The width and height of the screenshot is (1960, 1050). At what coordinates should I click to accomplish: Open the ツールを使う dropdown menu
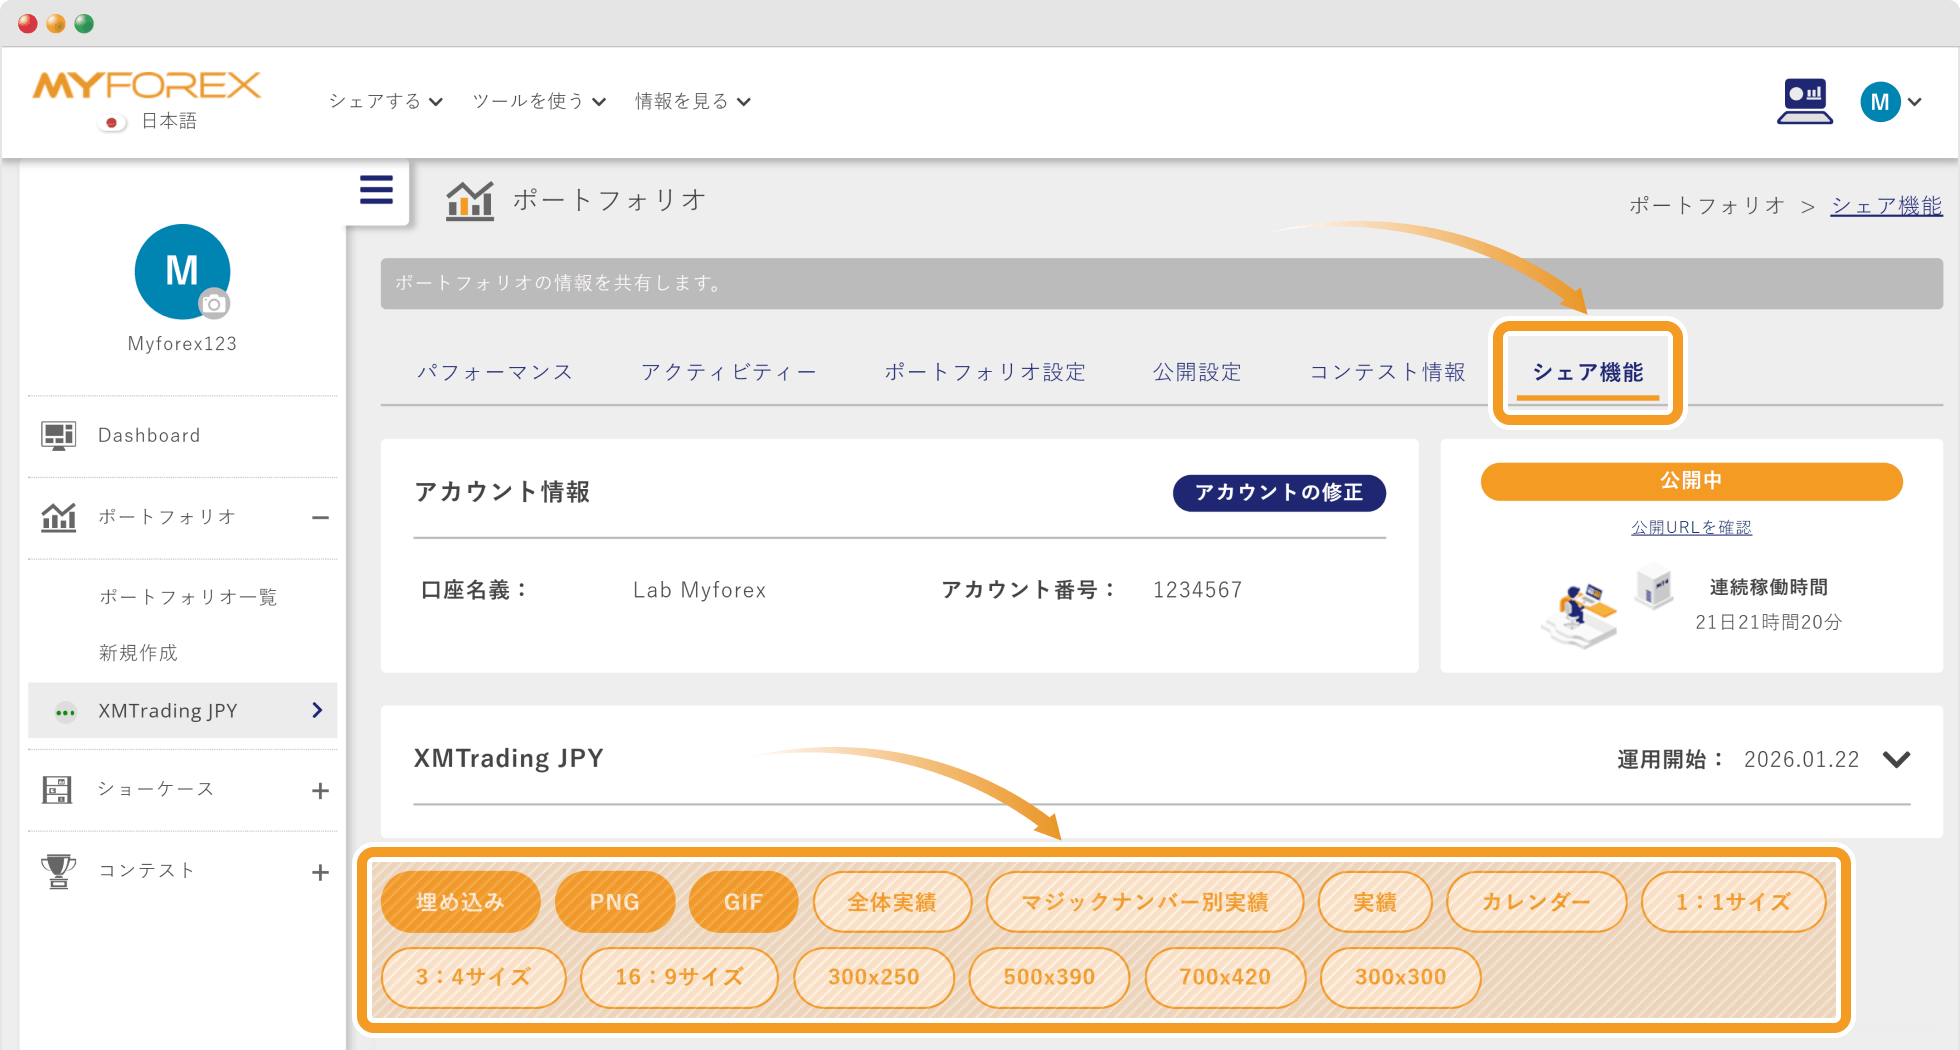[x=539, y=101]
